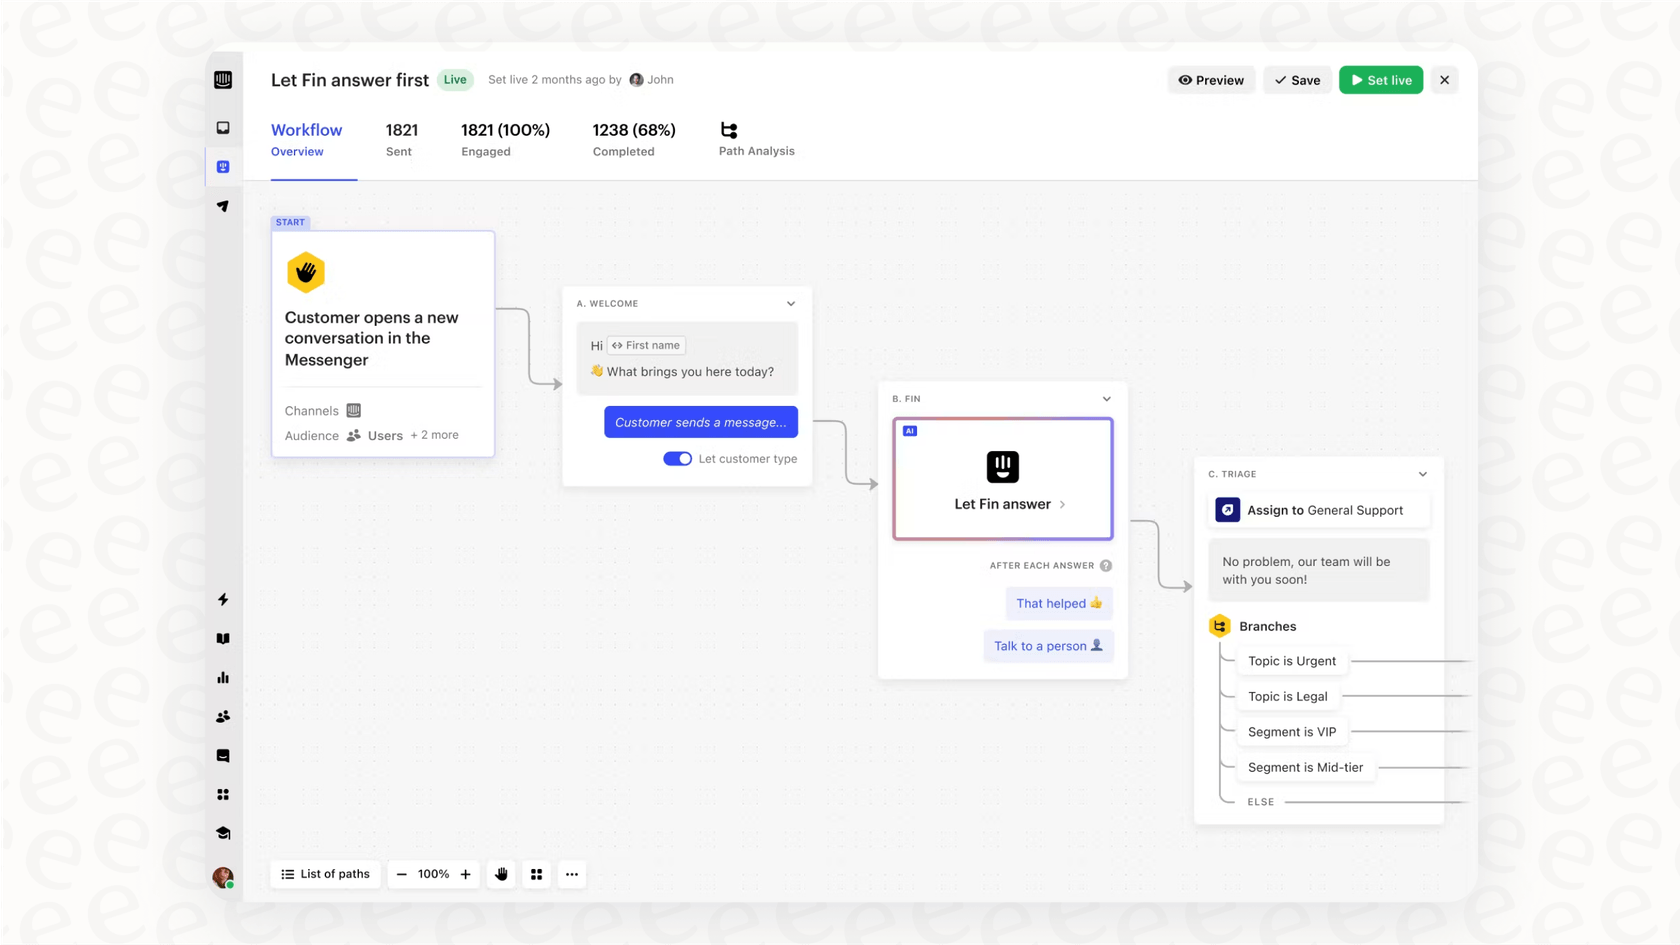Open the Engaged statistics tab
1680x945 pixels.
[505, 139]
